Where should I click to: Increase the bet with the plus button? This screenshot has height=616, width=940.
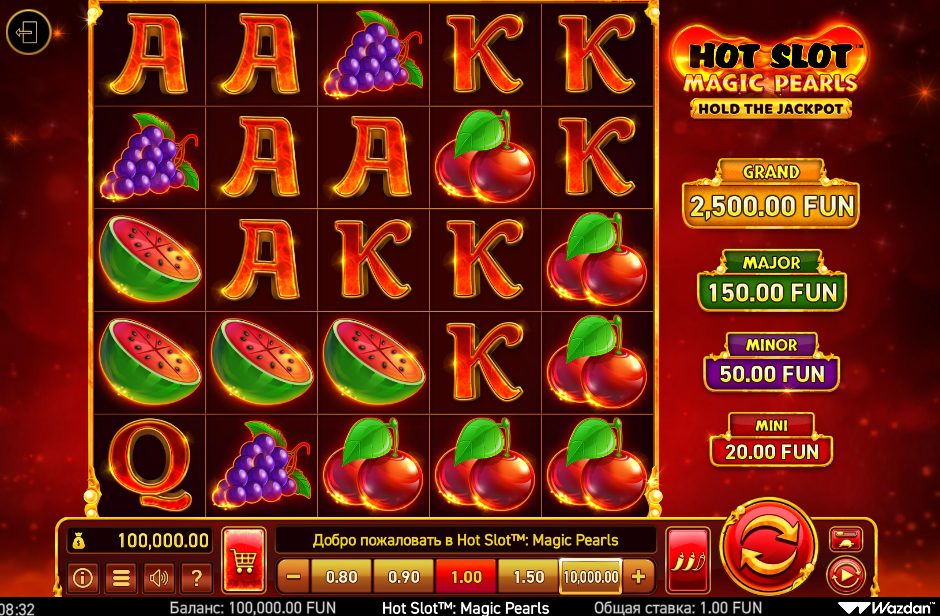tap(638, 576)
